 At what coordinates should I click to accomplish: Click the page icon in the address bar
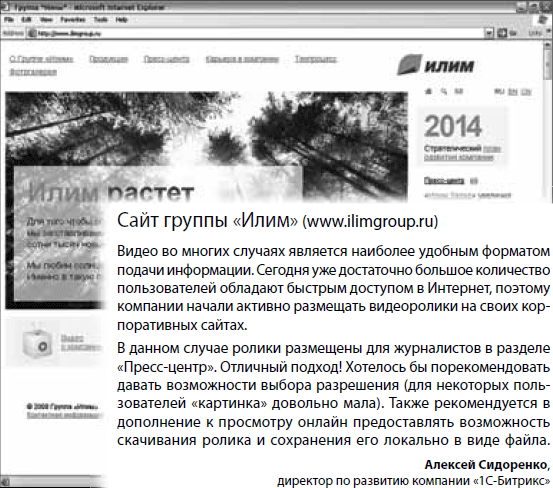coord(32,33)
